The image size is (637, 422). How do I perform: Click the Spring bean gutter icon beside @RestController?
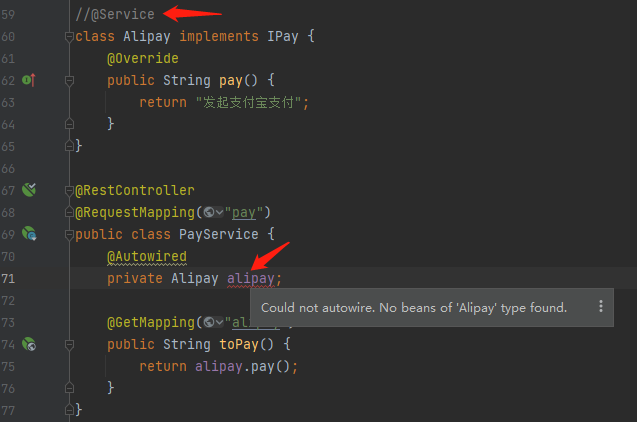click(x=29, y=189)
